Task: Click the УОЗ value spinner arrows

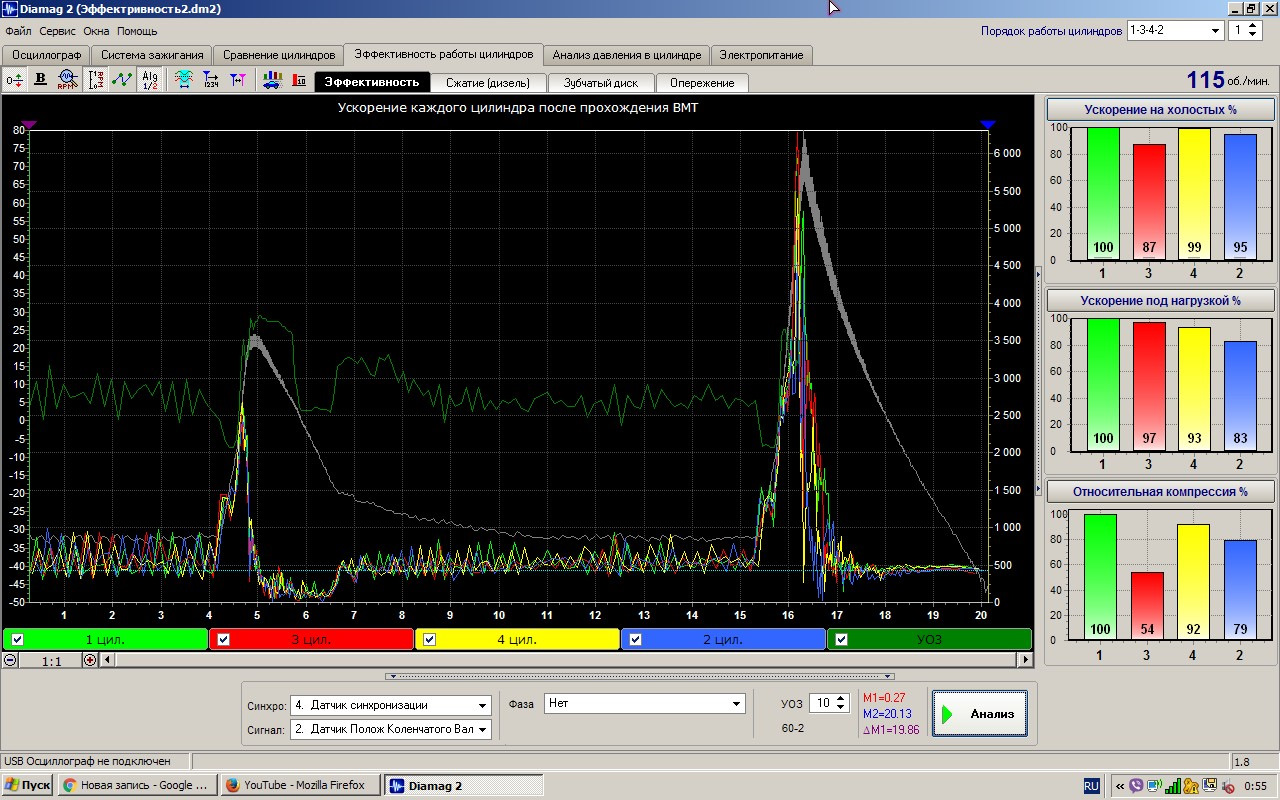Action: [840, 703]
